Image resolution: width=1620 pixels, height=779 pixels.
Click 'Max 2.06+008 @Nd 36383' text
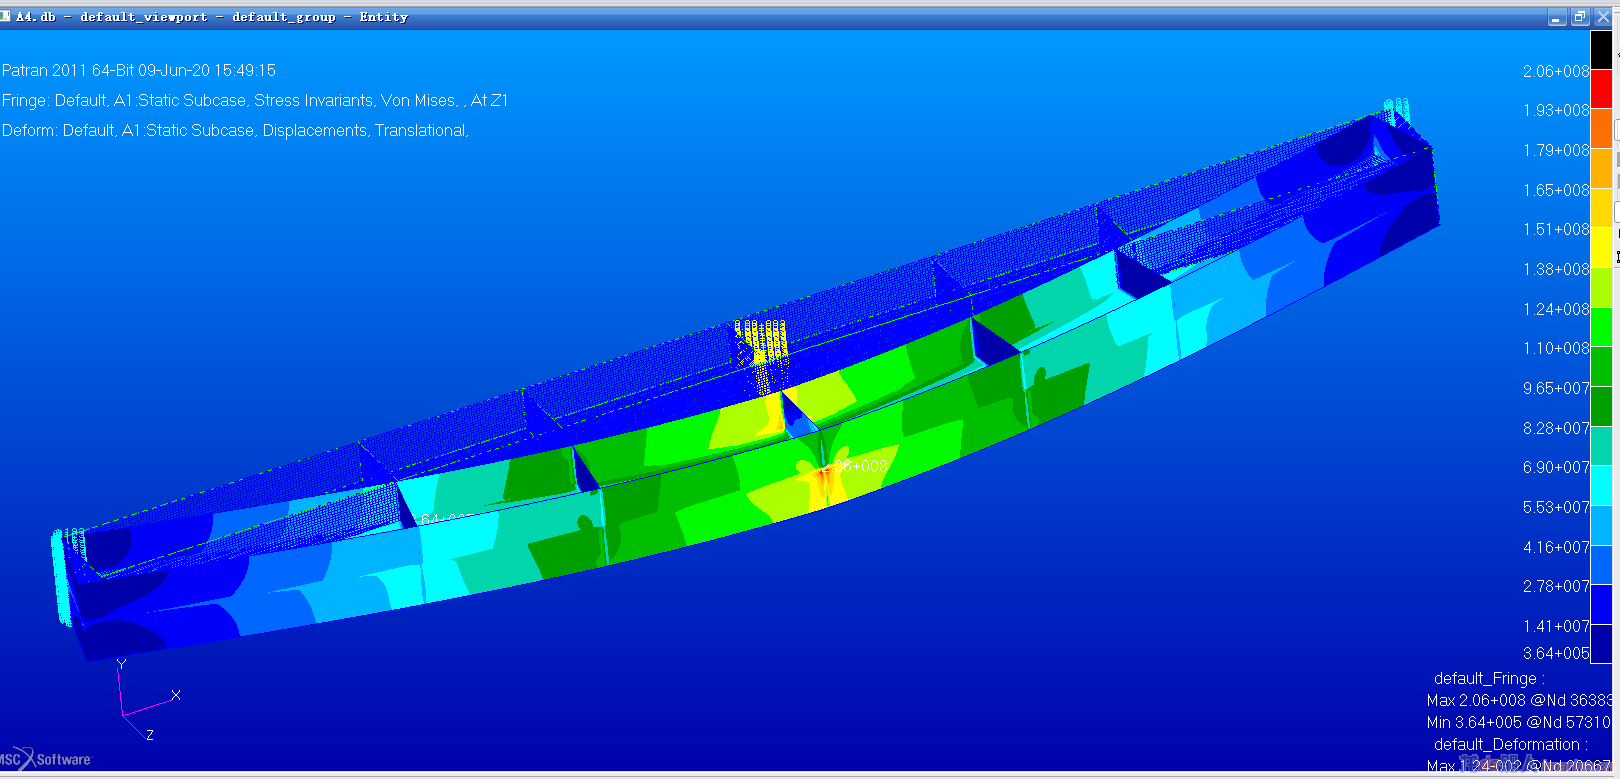pyautogui.click(x=1519, y=700)
